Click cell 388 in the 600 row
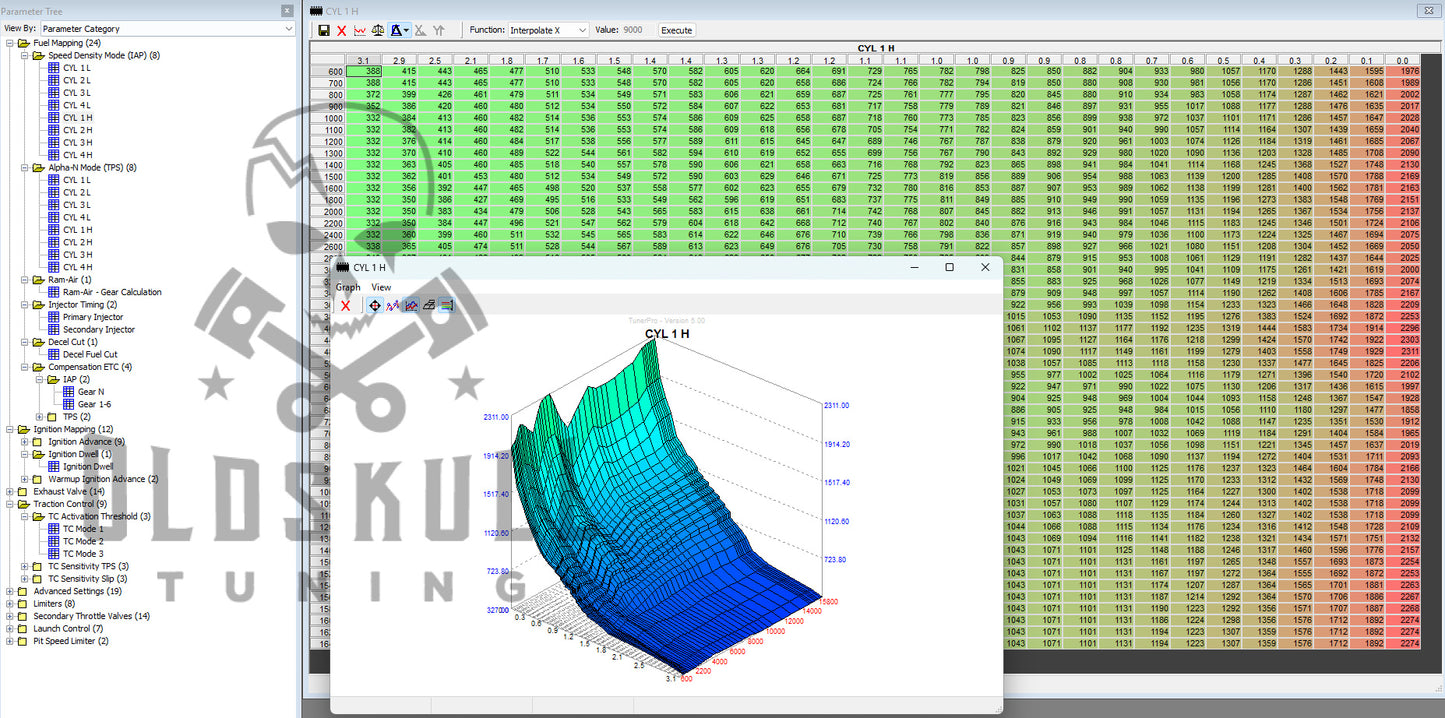This screenshot has width=1445, height=718. pyautogui.click(x=364, y=72)
